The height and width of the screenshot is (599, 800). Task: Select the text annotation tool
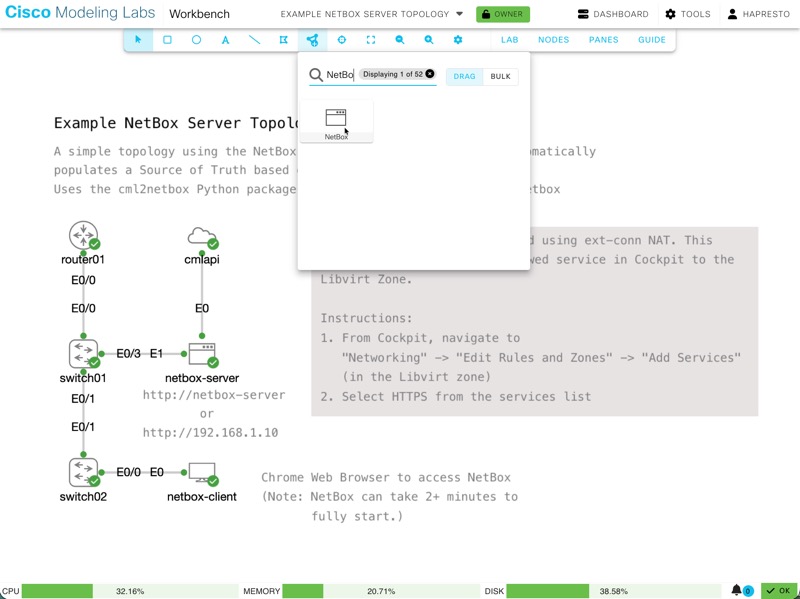[225, 40]
